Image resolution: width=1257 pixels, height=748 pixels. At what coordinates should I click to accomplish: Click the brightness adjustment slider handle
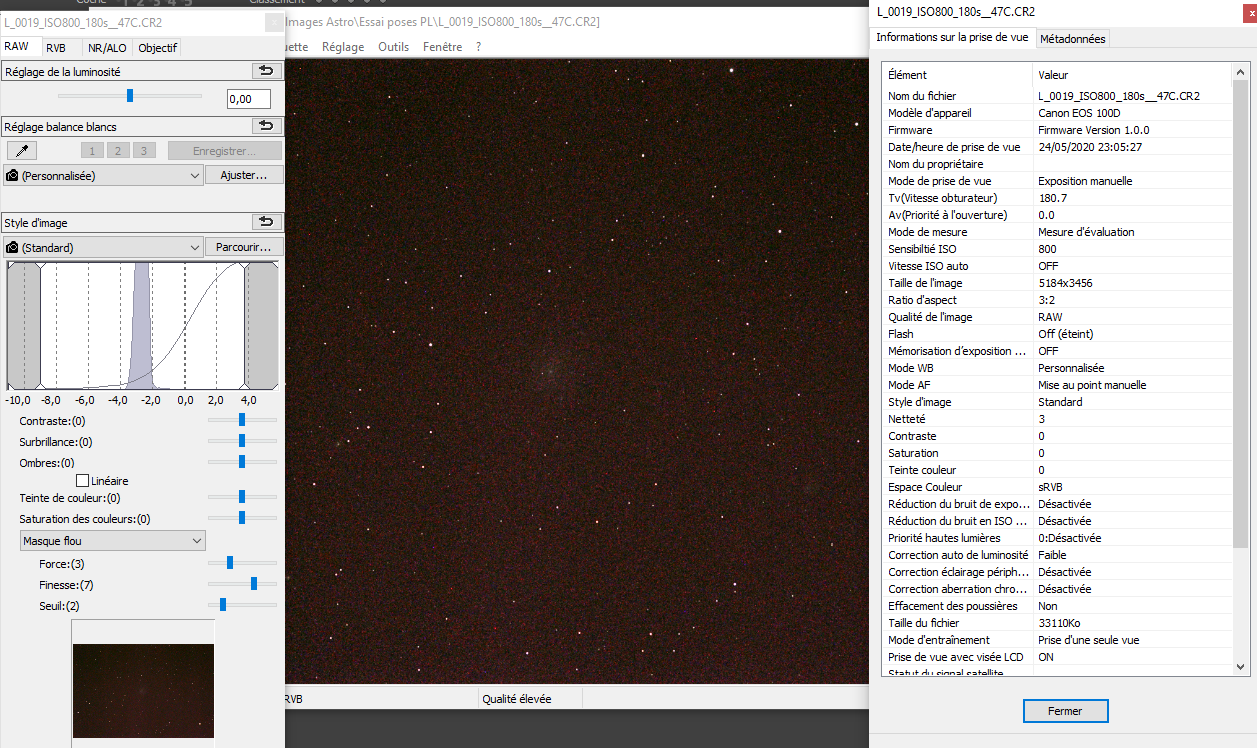click(130, 95)
